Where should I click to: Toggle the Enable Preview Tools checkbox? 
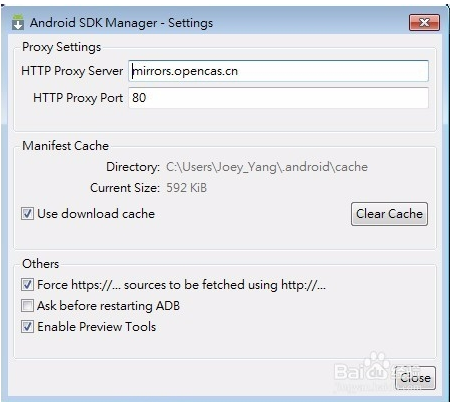(27, 326)
